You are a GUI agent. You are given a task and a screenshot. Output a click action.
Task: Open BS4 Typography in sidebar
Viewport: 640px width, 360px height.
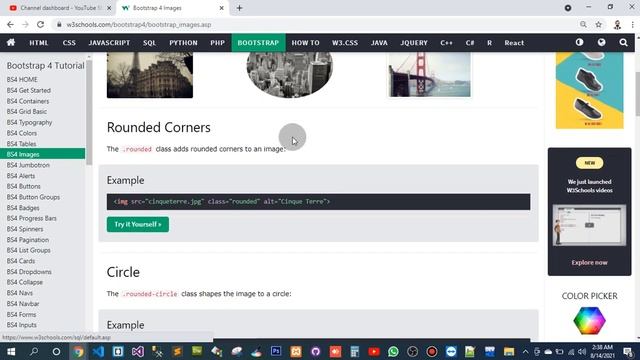point(29,122)
